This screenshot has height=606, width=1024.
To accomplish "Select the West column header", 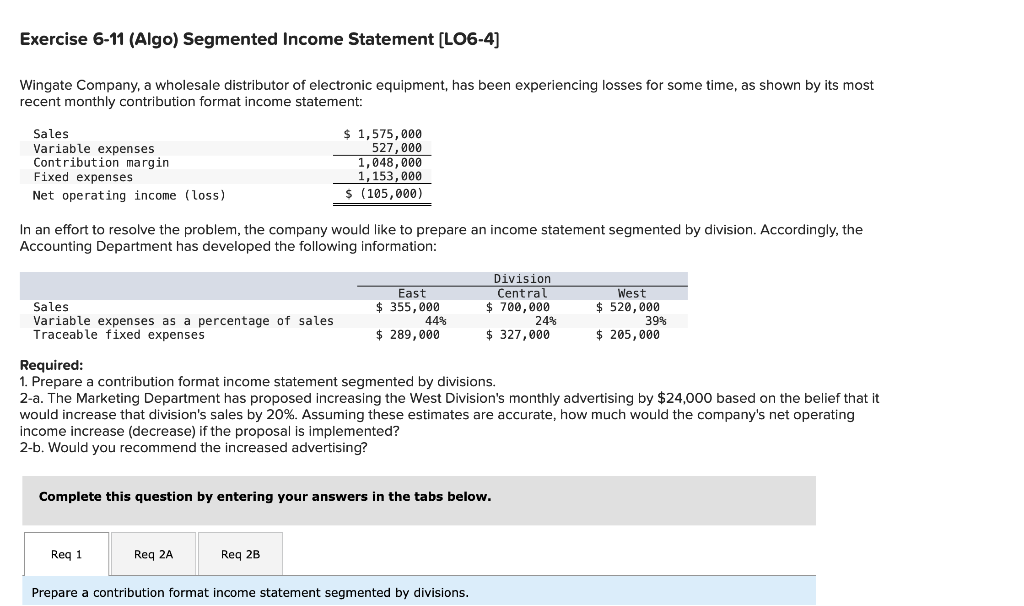I will click(630, 293).
